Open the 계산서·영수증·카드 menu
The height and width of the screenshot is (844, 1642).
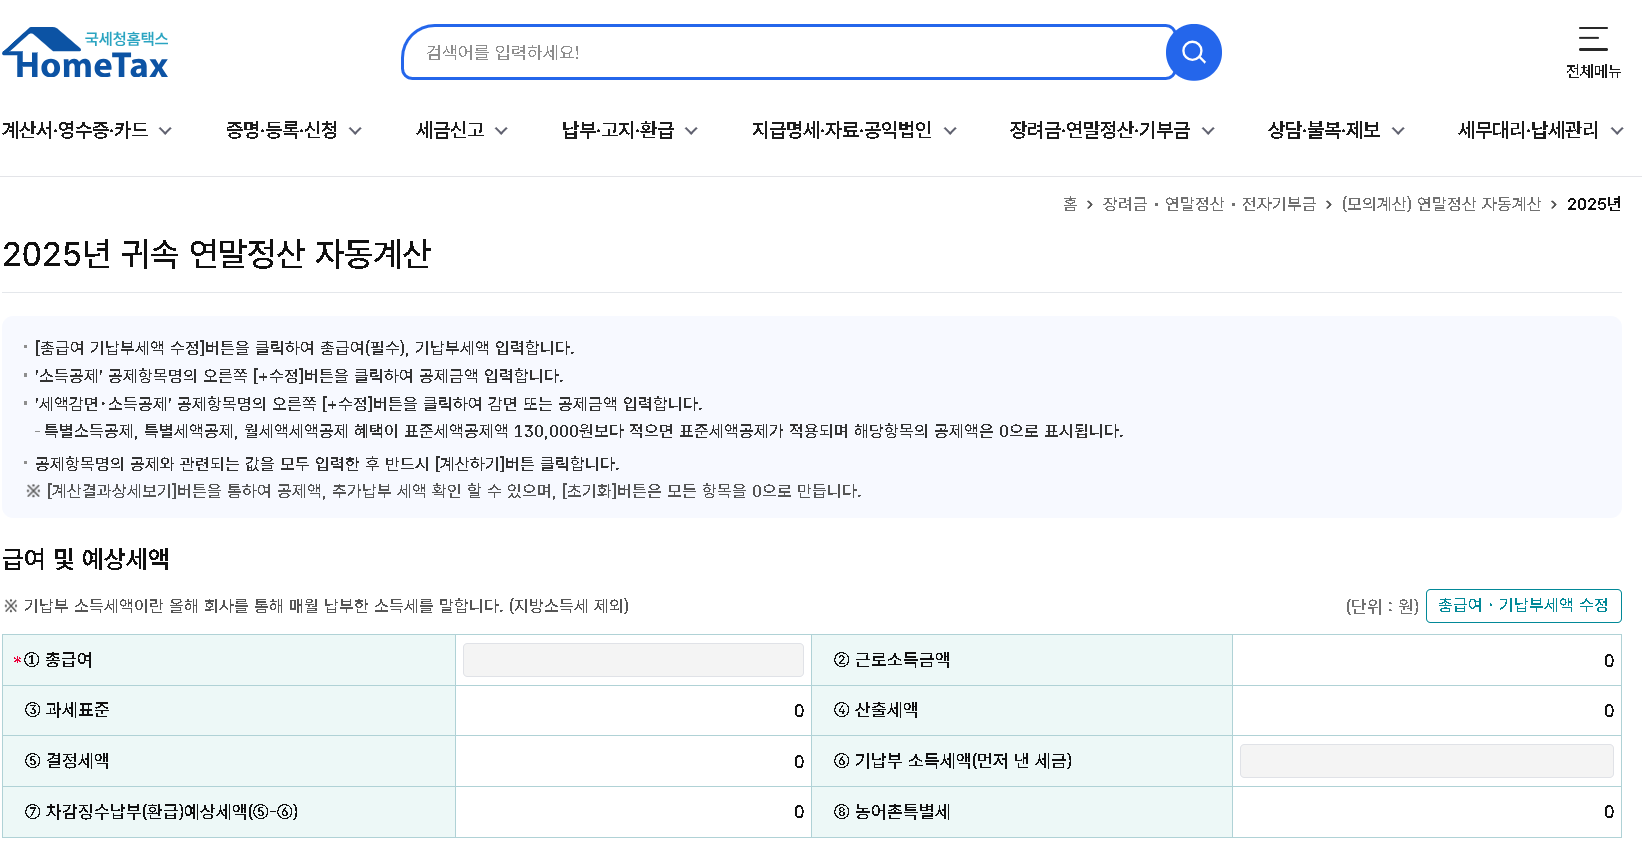point(87,130)
